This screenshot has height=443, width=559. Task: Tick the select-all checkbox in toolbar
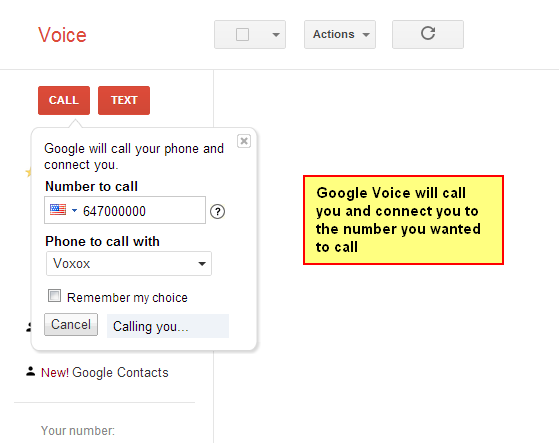coord(242,35)
